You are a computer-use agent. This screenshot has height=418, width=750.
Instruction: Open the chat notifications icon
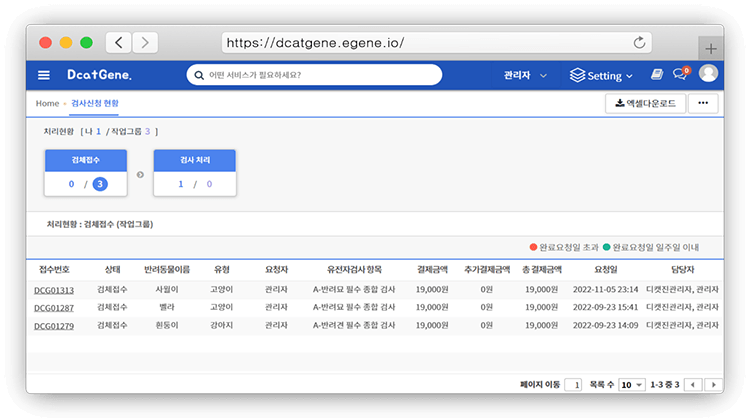coord(680,75)
